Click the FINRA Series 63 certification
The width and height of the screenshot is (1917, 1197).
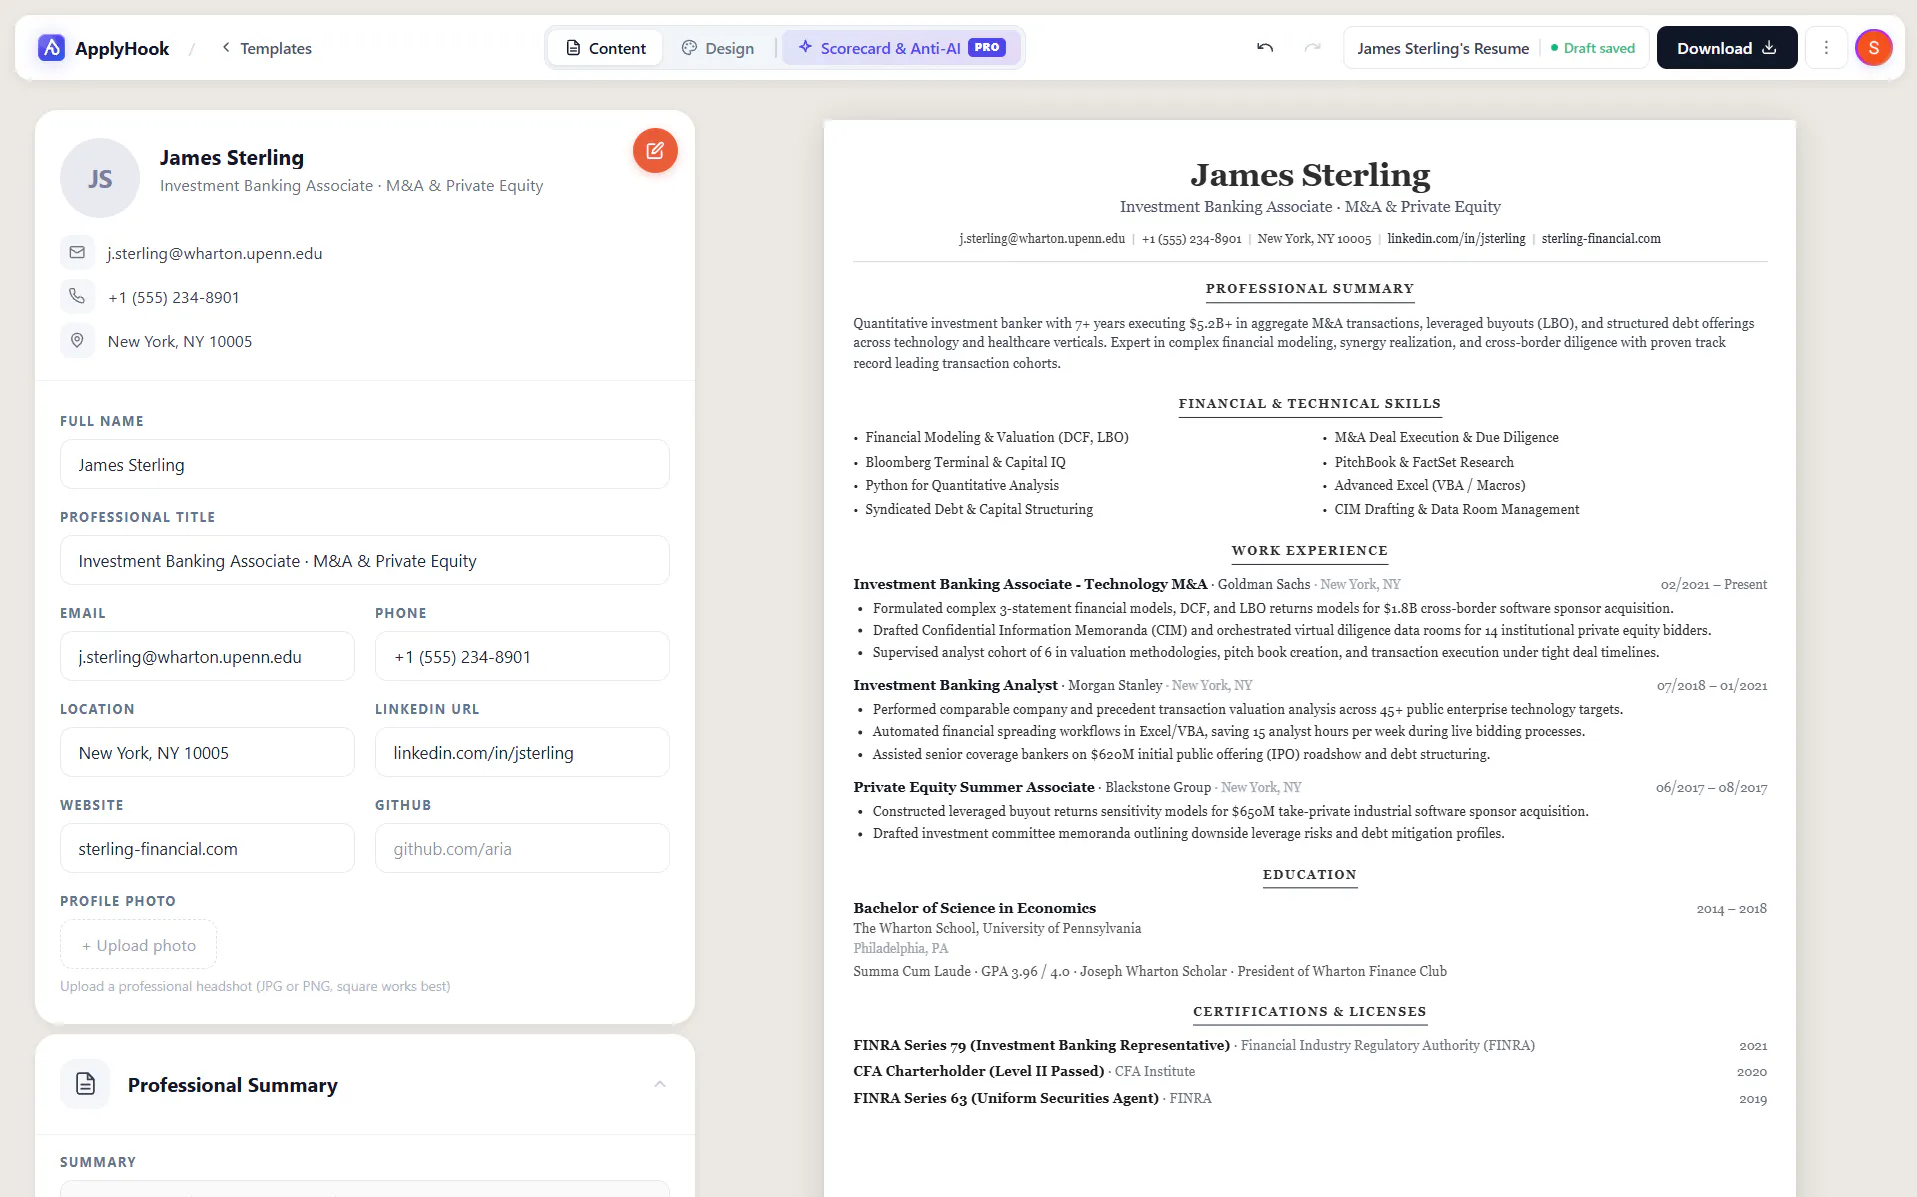coord(1006,1099)
